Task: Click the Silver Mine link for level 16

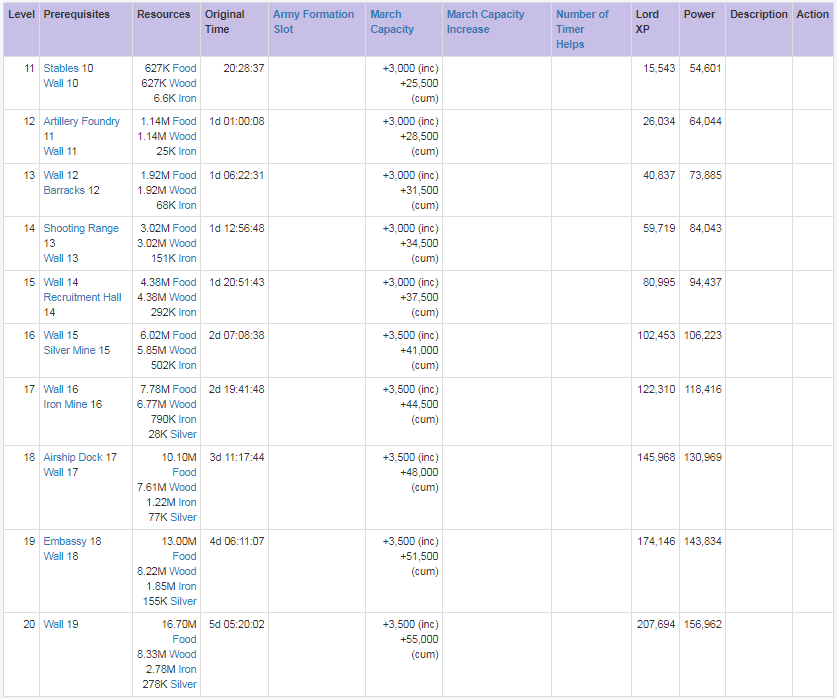Action: pyautogui.click(x=69, y=350)
